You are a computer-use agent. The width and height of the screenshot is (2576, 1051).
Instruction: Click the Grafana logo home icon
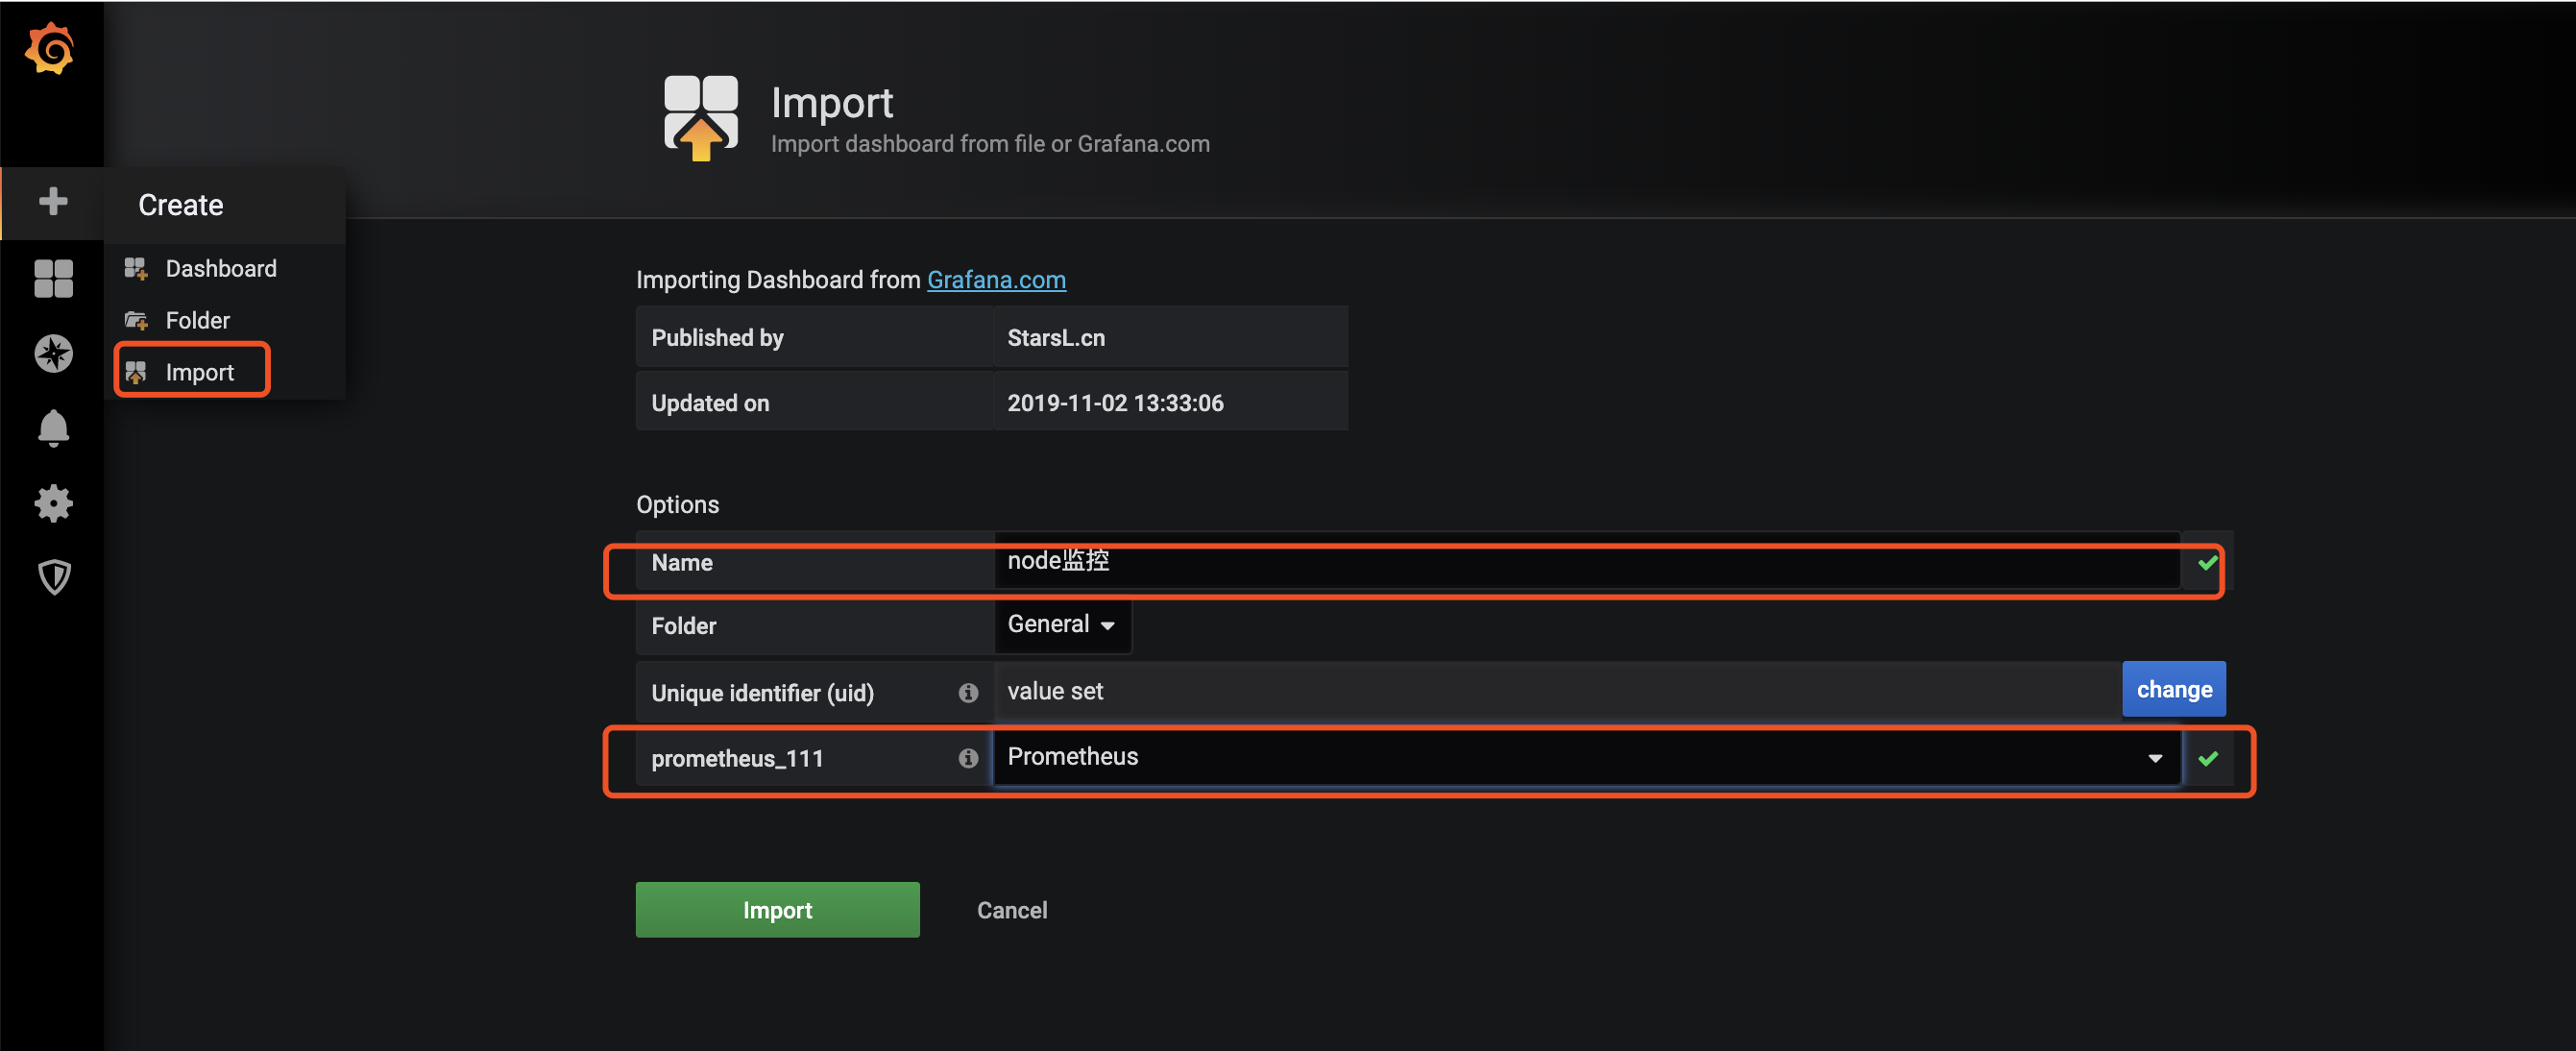coord(50,48)
